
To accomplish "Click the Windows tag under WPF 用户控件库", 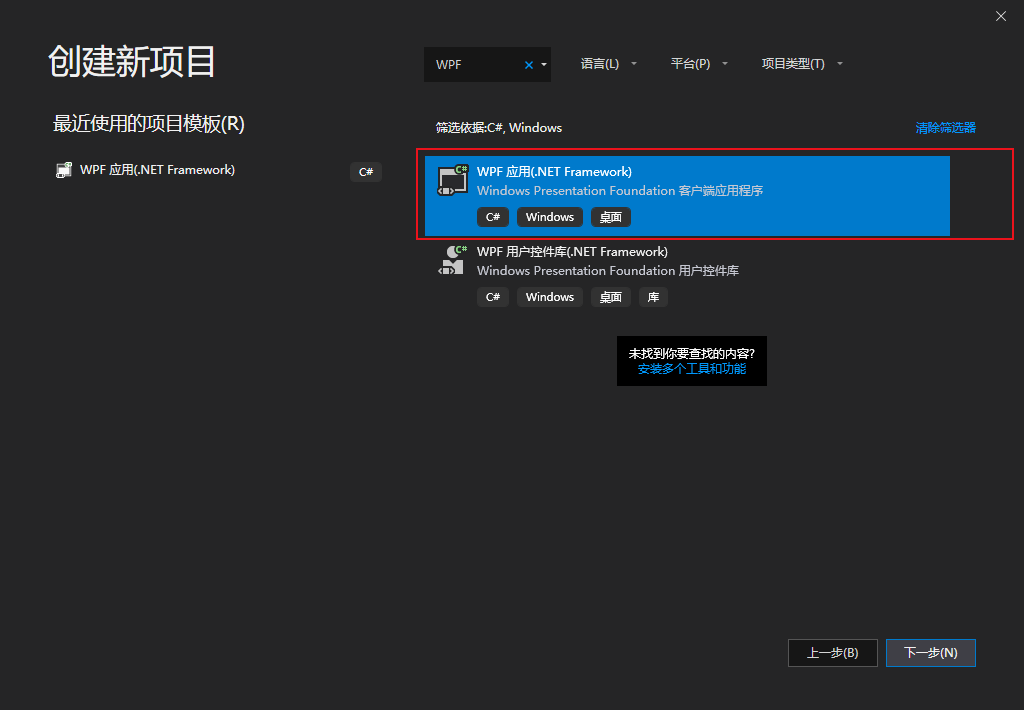I will coord(550,297).
